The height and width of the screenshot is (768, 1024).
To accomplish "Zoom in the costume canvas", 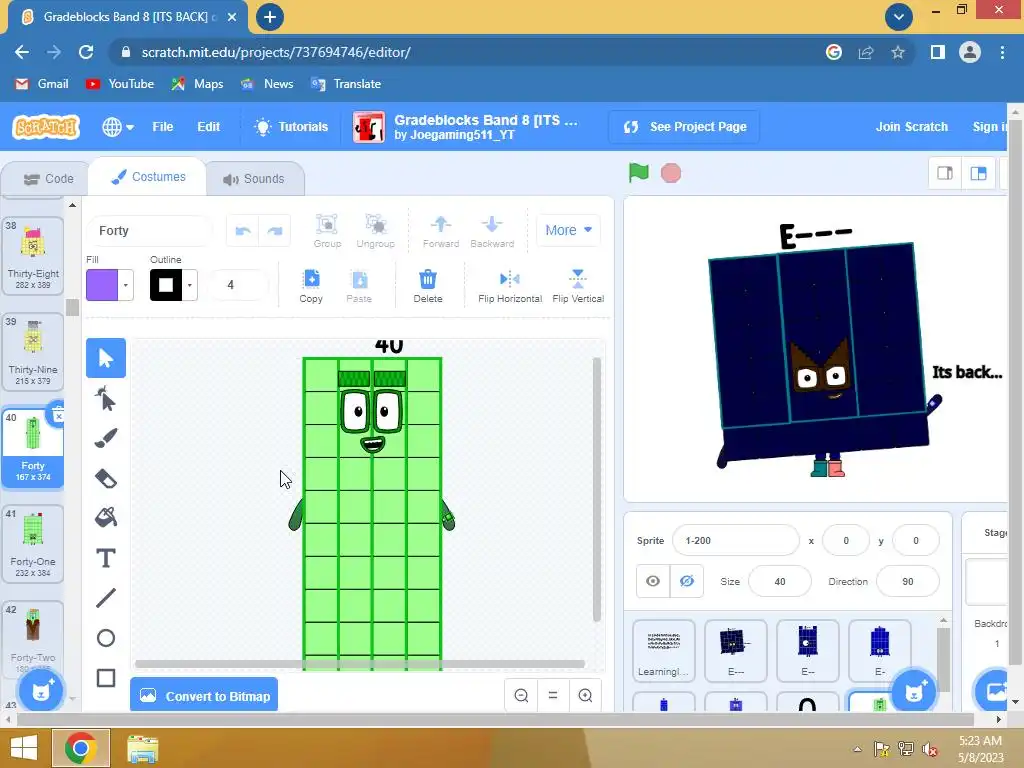I will (x=585, y=696).
